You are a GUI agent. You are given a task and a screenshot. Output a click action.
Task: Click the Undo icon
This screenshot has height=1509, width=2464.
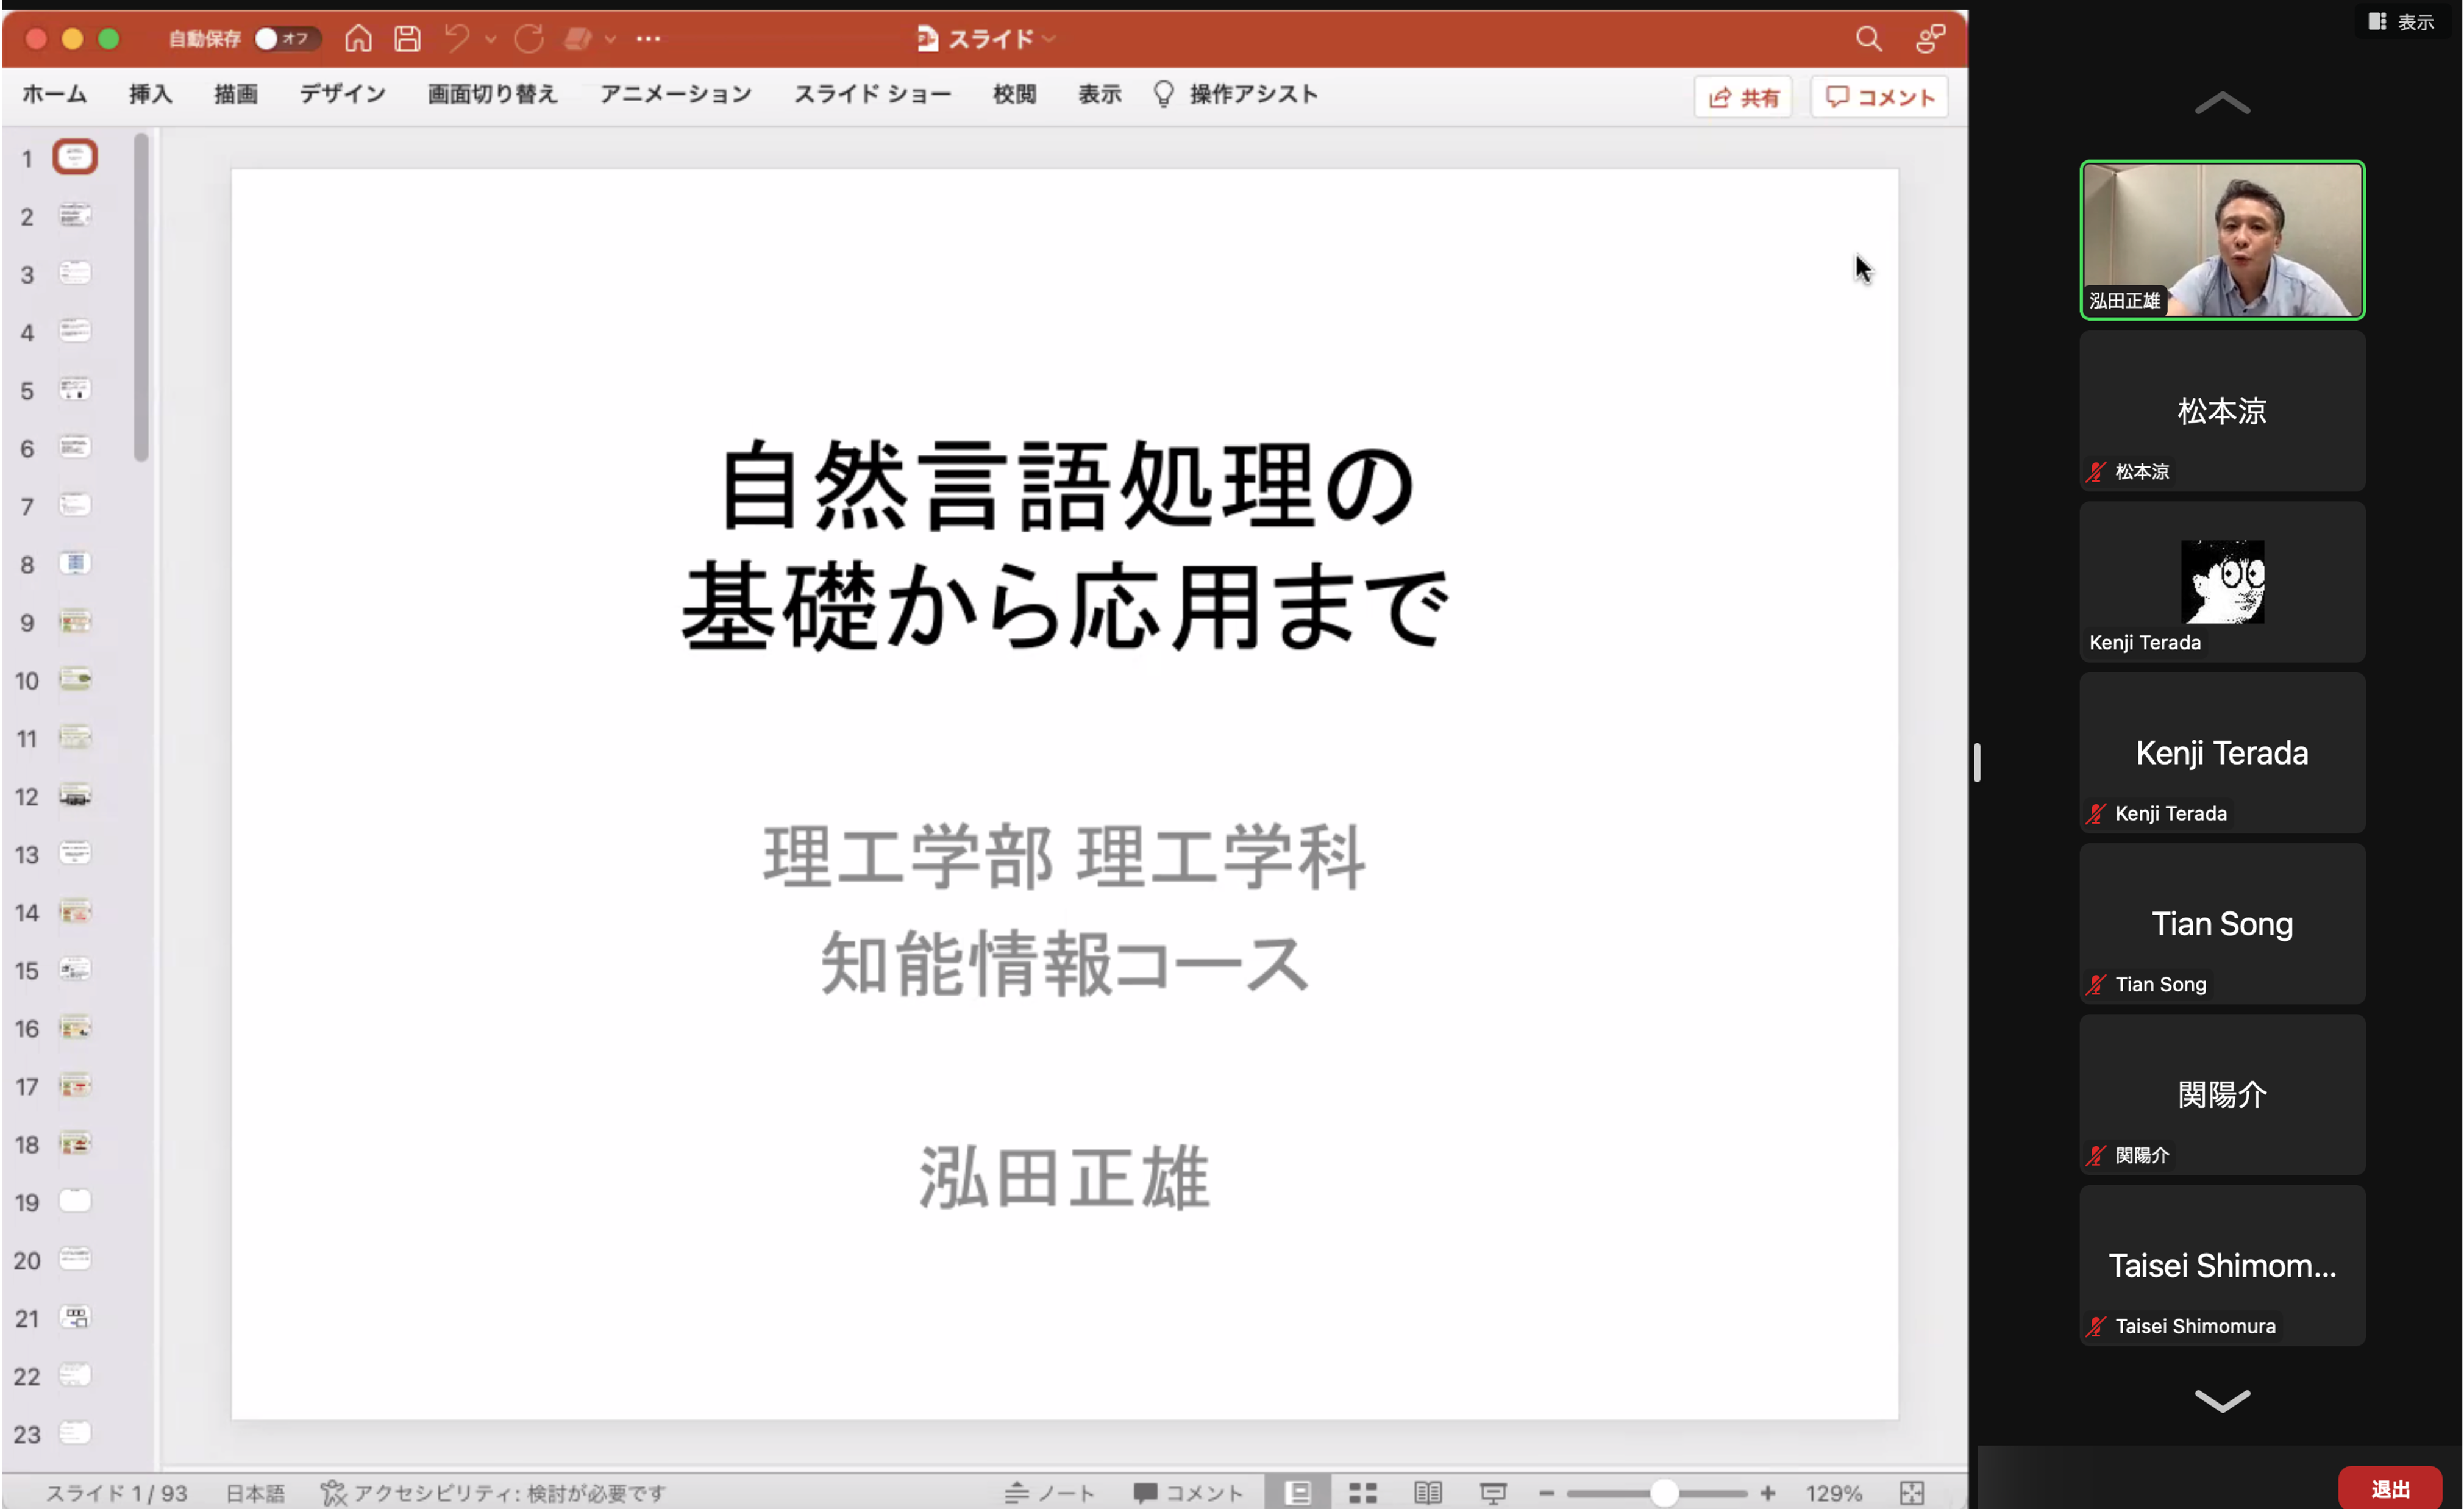456,38
